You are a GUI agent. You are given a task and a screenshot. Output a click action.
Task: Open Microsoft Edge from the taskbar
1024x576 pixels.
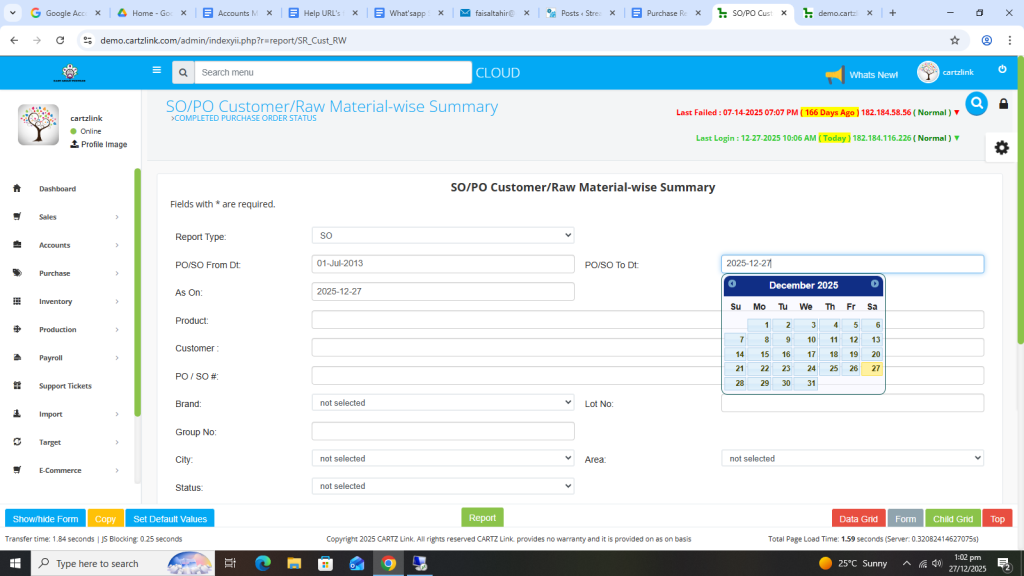tap(263, 563)
